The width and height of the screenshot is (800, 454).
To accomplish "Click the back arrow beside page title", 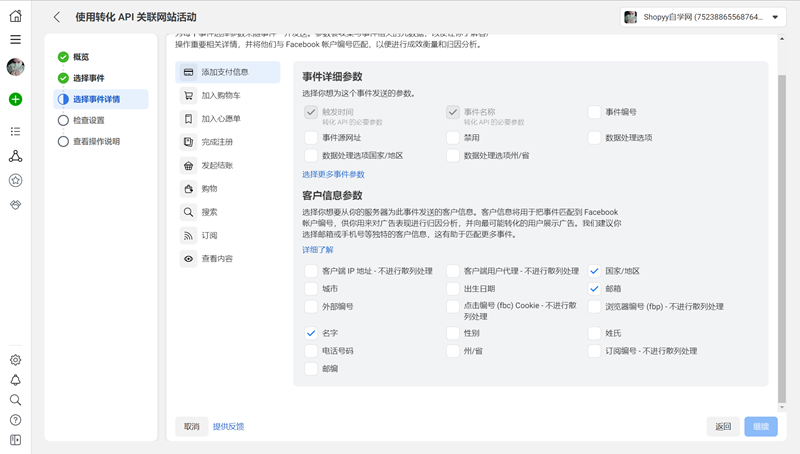I will [57, 17].
